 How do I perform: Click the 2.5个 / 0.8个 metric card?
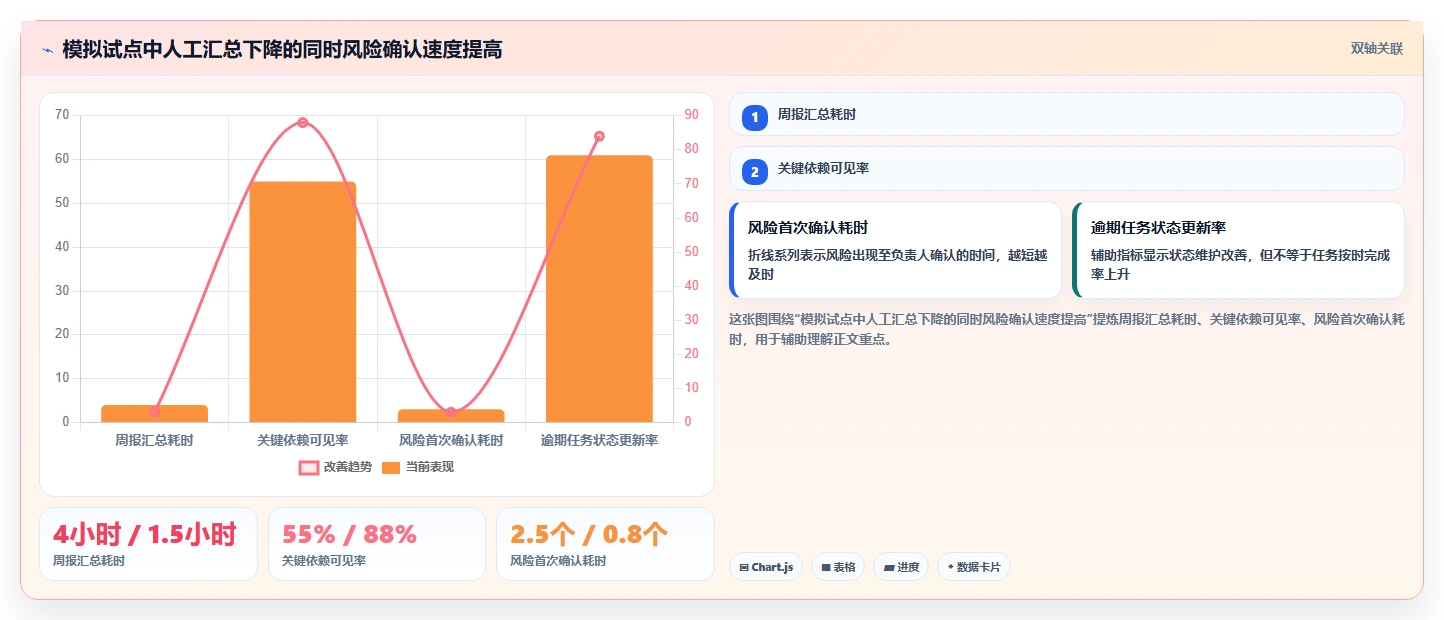coord(605,544)
